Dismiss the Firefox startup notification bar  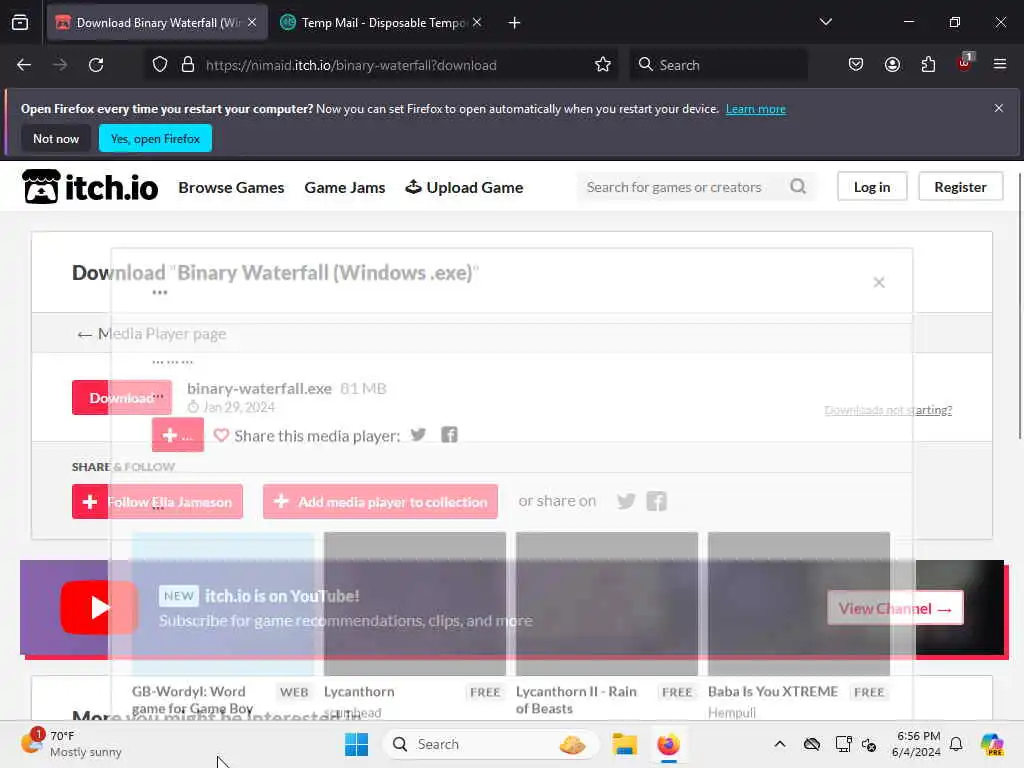pyautogui.click(x=999, y=108)
